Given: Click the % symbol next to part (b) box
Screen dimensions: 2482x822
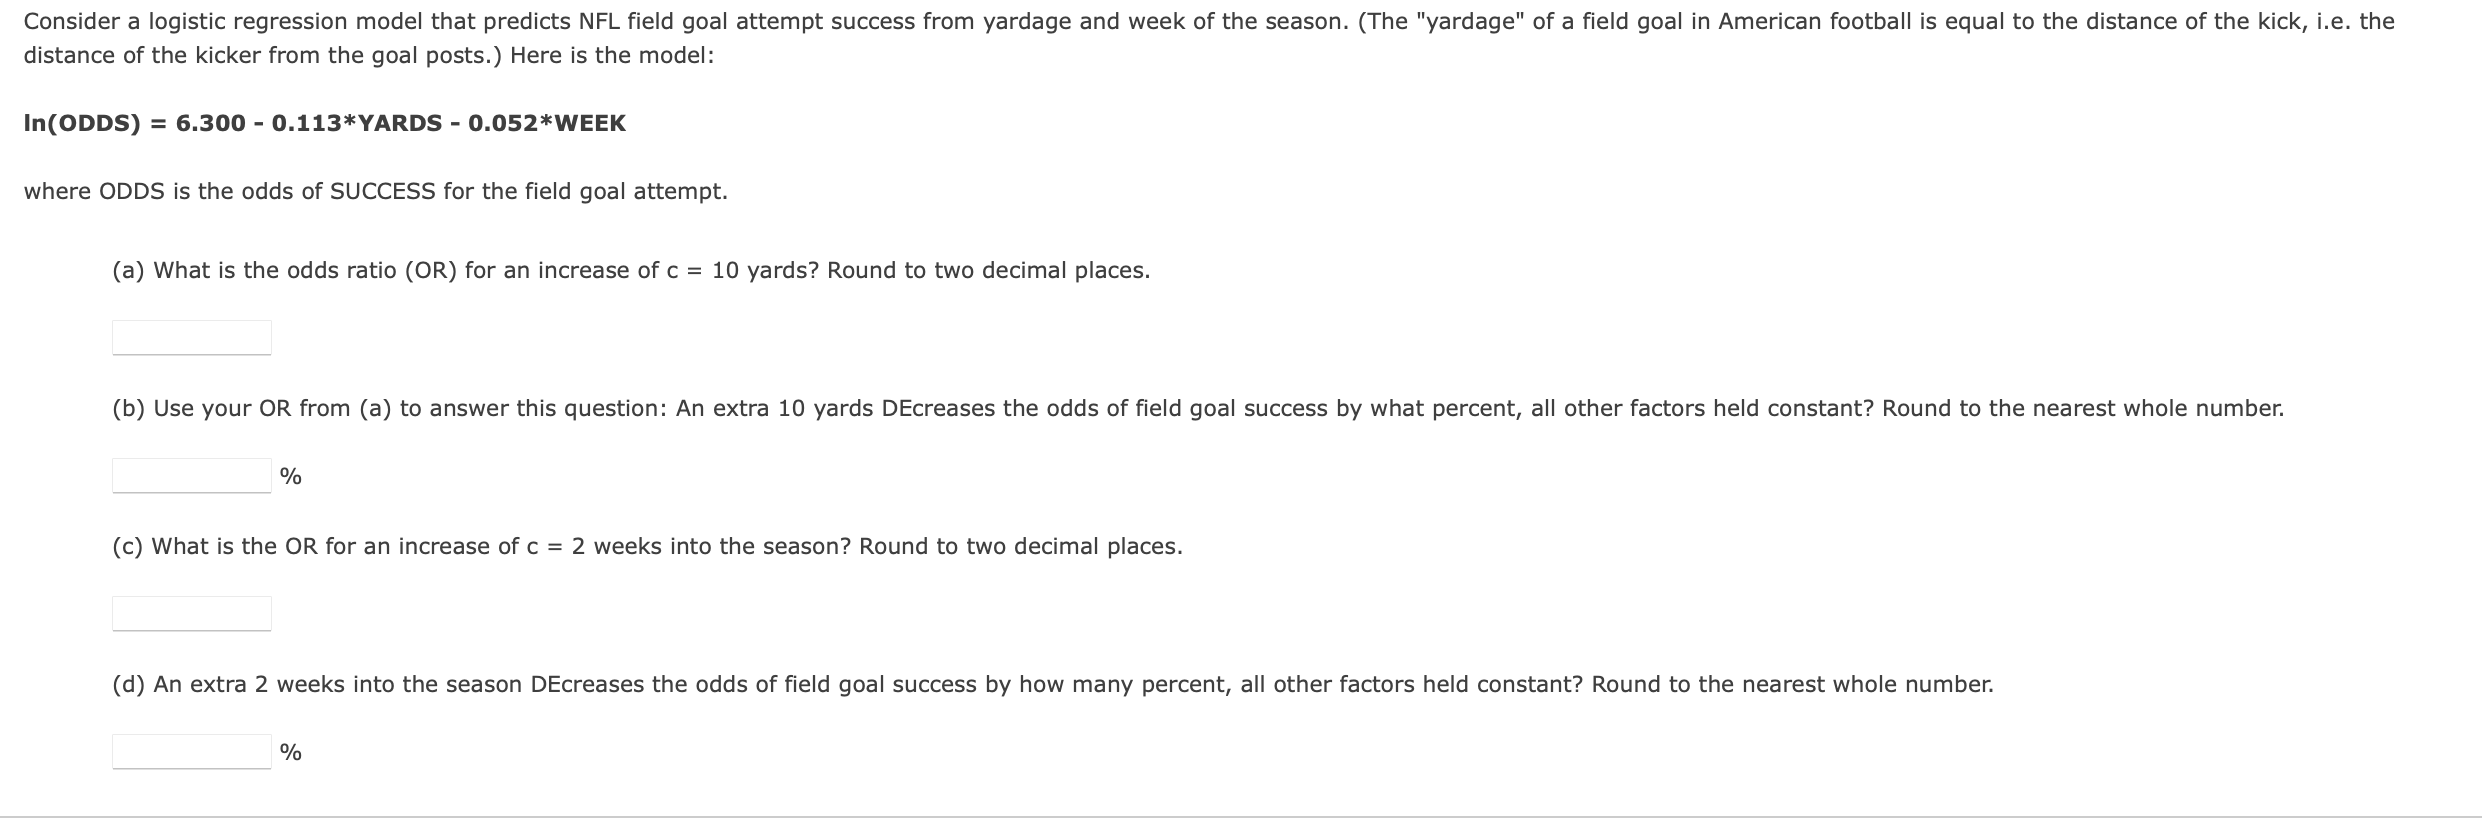Looking at the screenshot, I should (x=290, y=476).
